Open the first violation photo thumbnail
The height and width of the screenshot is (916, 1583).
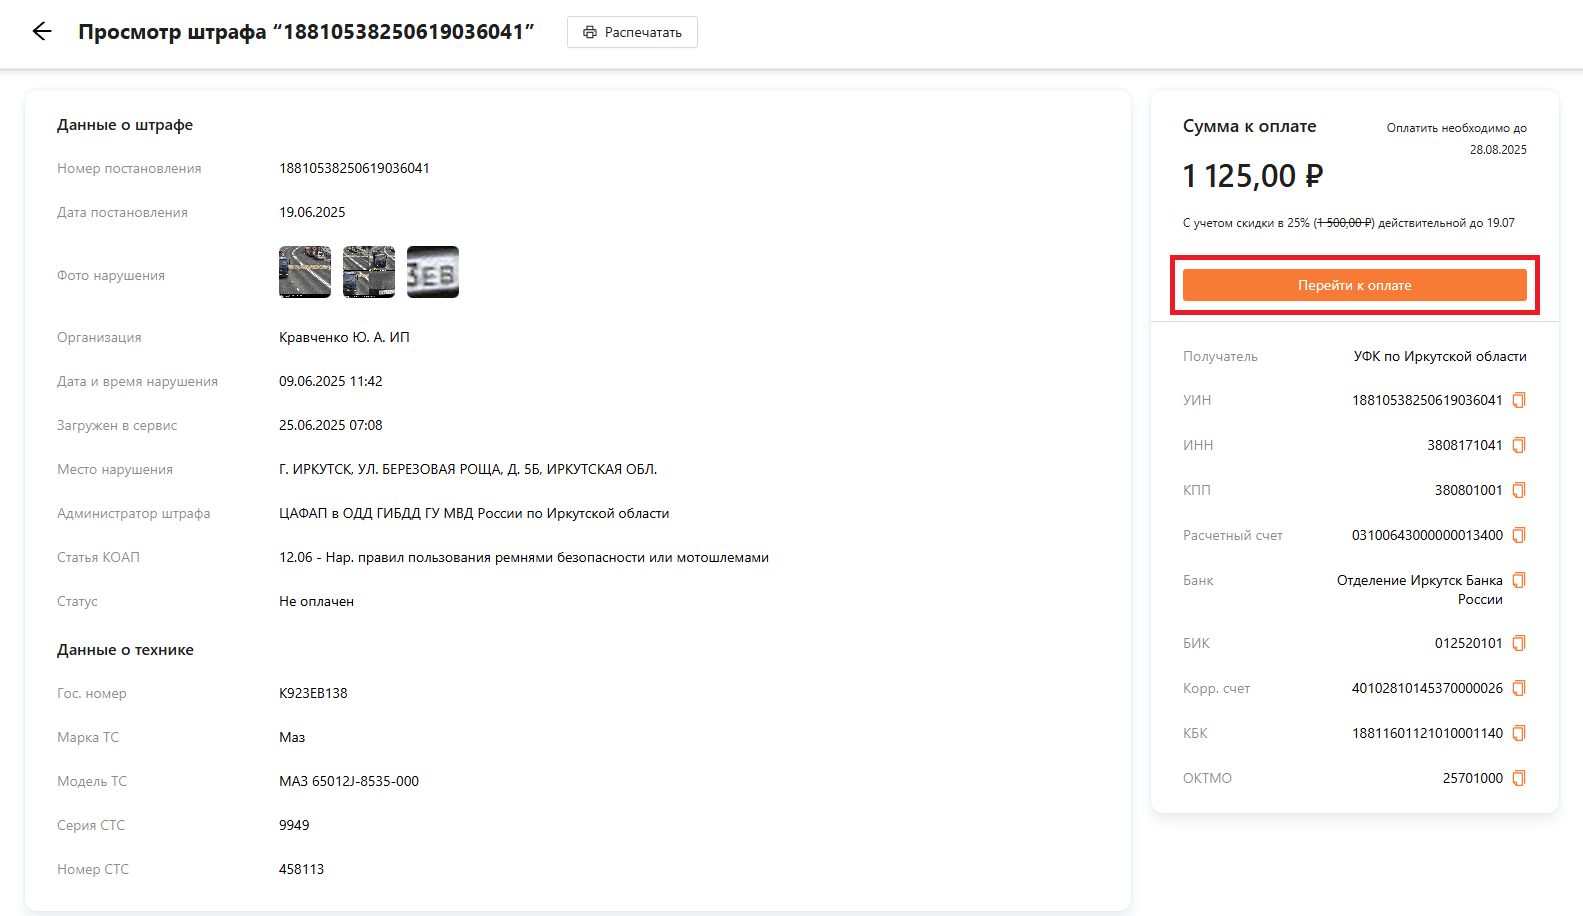pos(305,272)
